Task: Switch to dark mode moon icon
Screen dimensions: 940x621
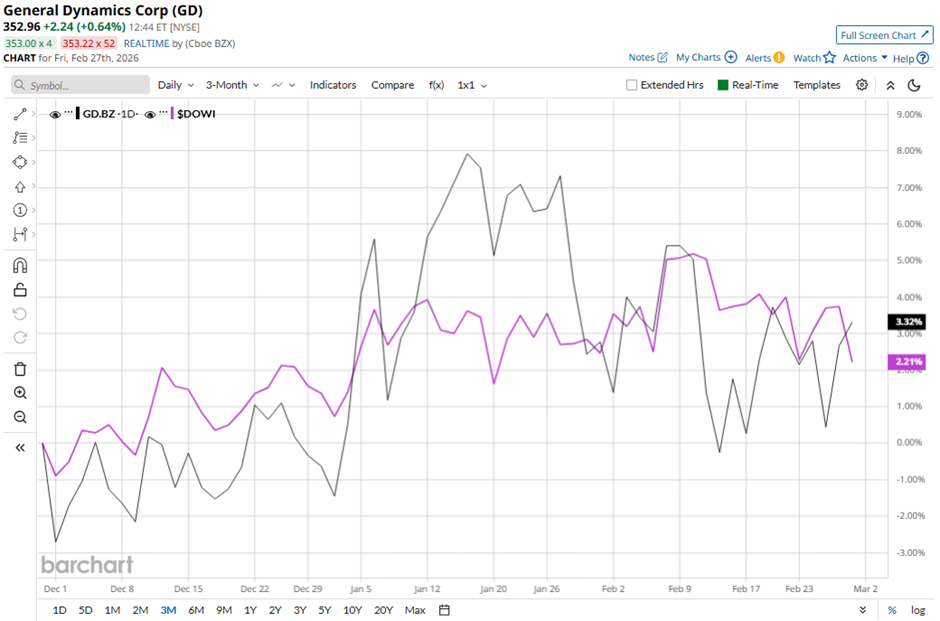Action: pos(914,85)
